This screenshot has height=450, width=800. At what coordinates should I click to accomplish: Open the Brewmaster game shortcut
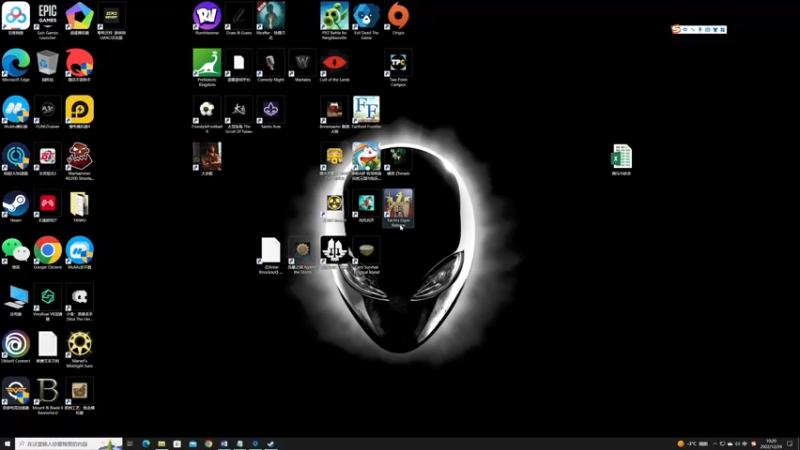click(334, 114)
